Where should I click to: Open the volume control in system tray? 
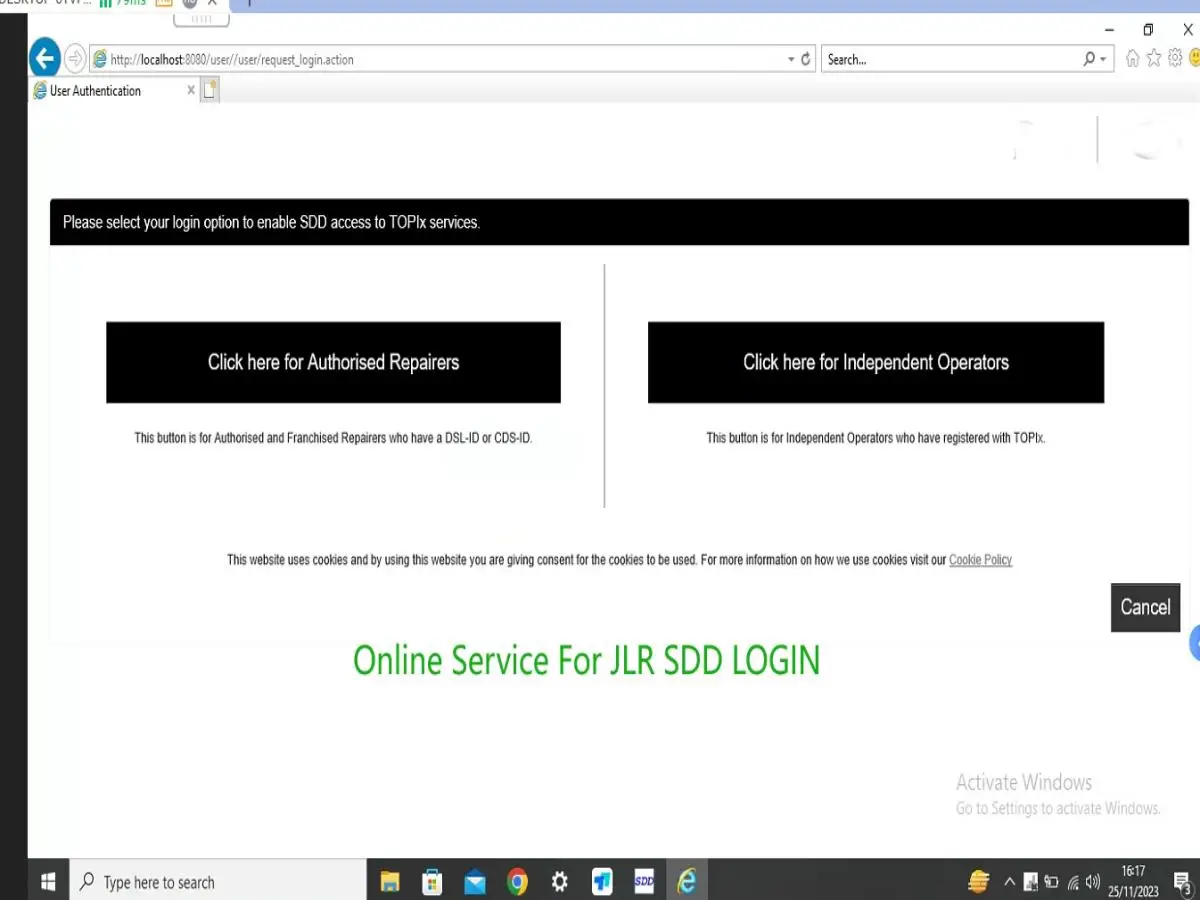pyautogui.click(x=1092, y=882)
